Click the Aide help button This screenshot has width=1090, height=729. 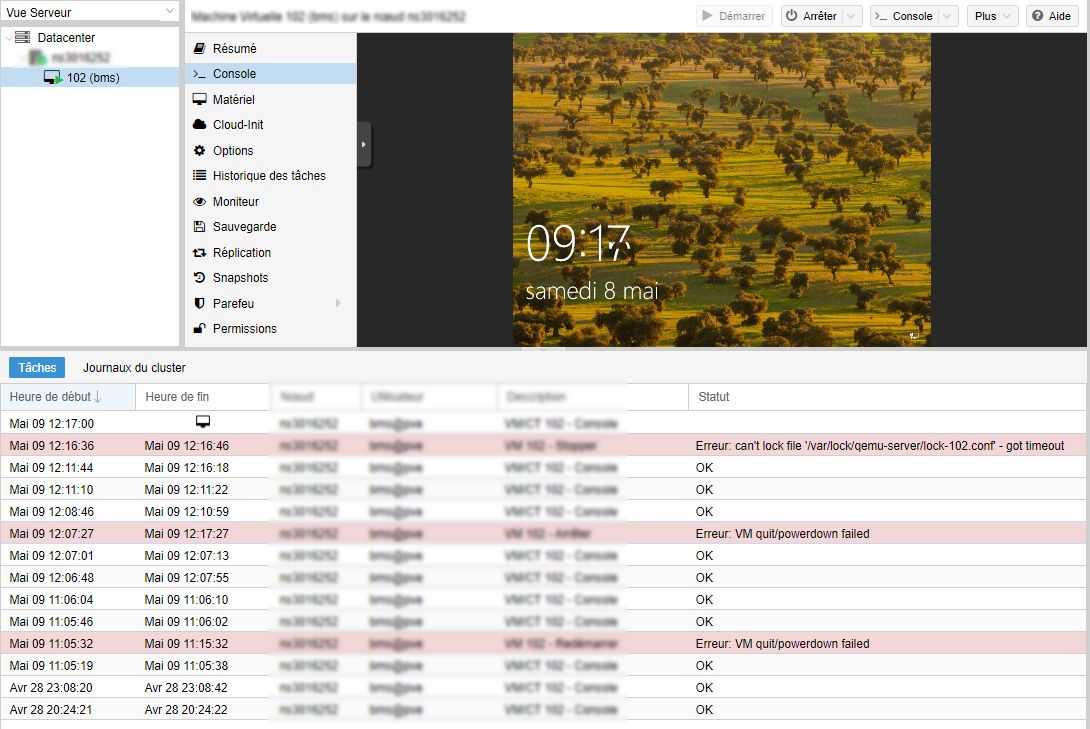1051,16
